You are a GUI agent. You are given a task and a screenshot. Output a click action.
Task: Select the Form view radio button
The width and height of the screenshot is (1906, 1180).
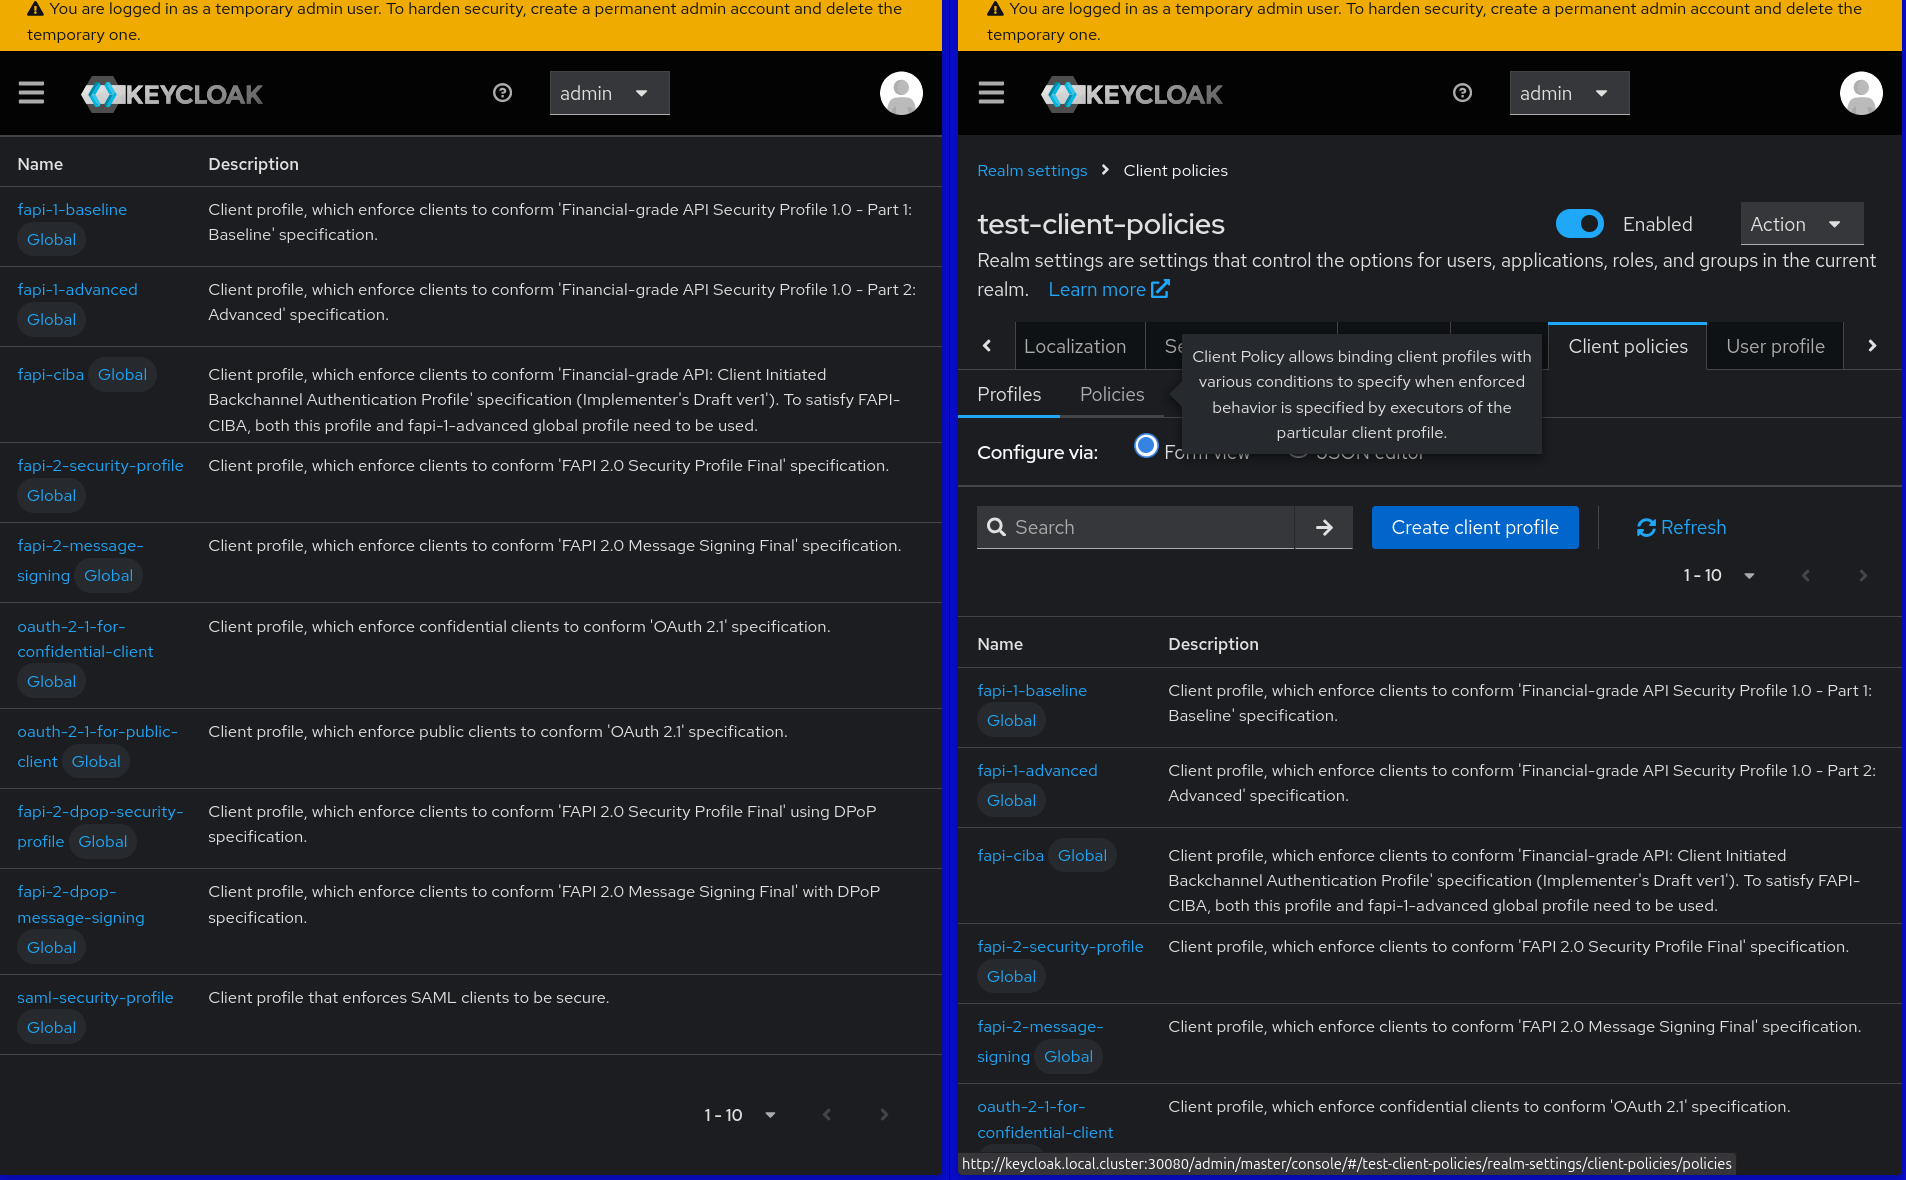(1147, 446)
